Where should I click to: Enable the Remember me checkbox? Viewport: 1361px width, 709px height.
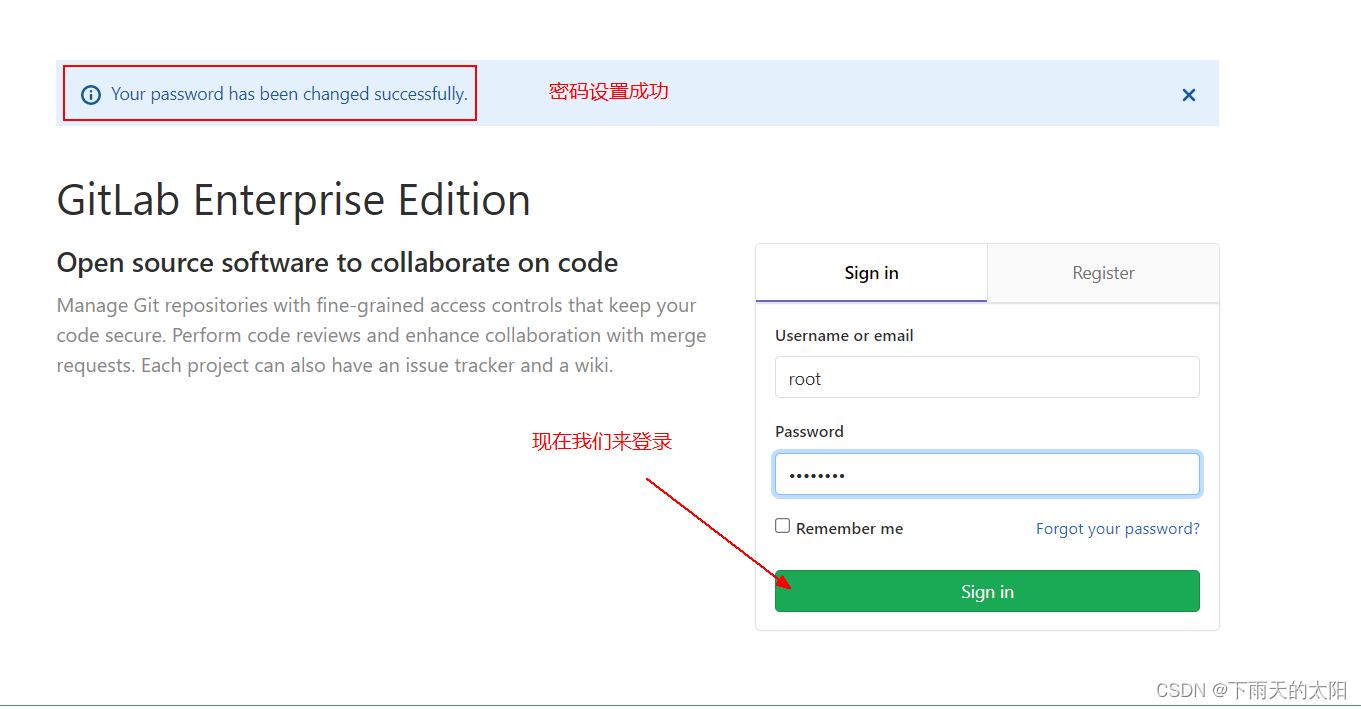(783, 526)
